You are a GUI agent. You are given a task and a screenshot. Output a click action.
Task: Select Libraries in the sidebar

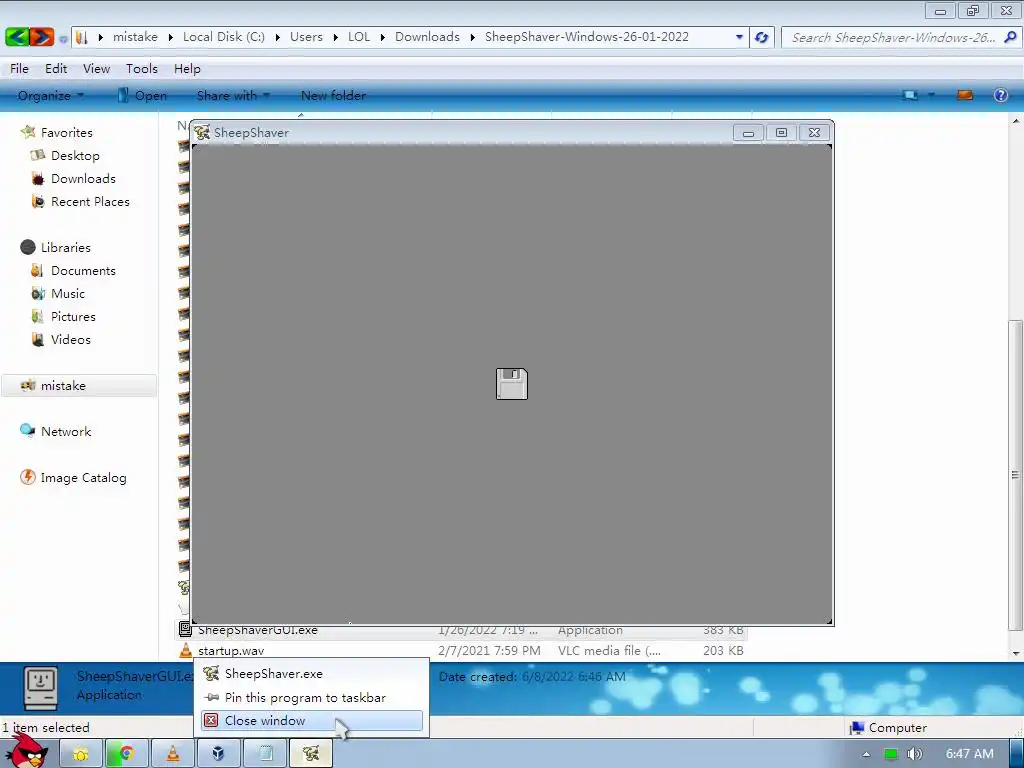(x=65, y=248)
